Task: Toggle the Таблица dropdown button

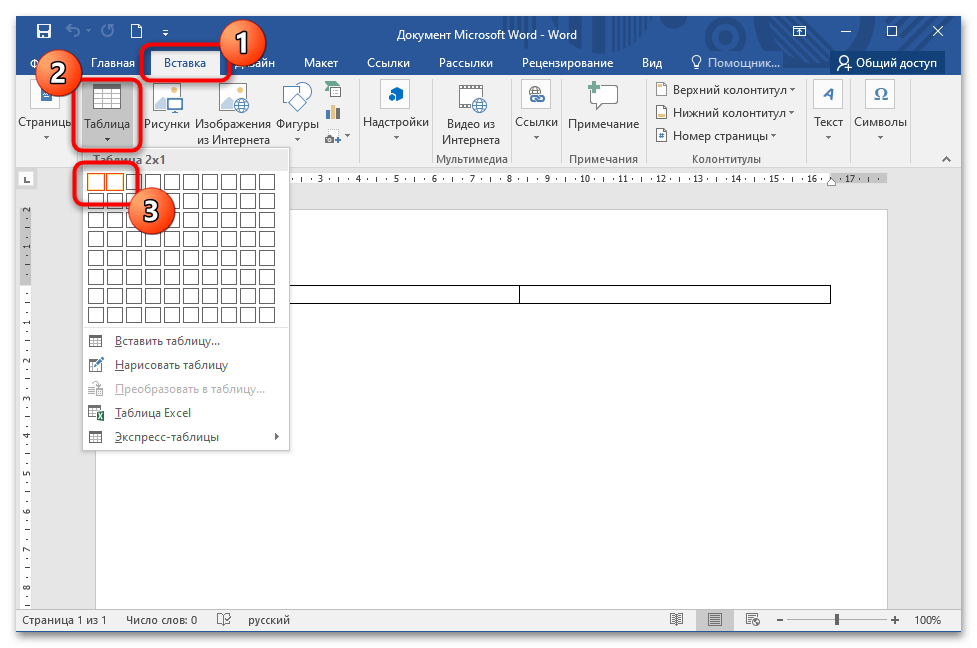Action: click(x=107, y=114)
